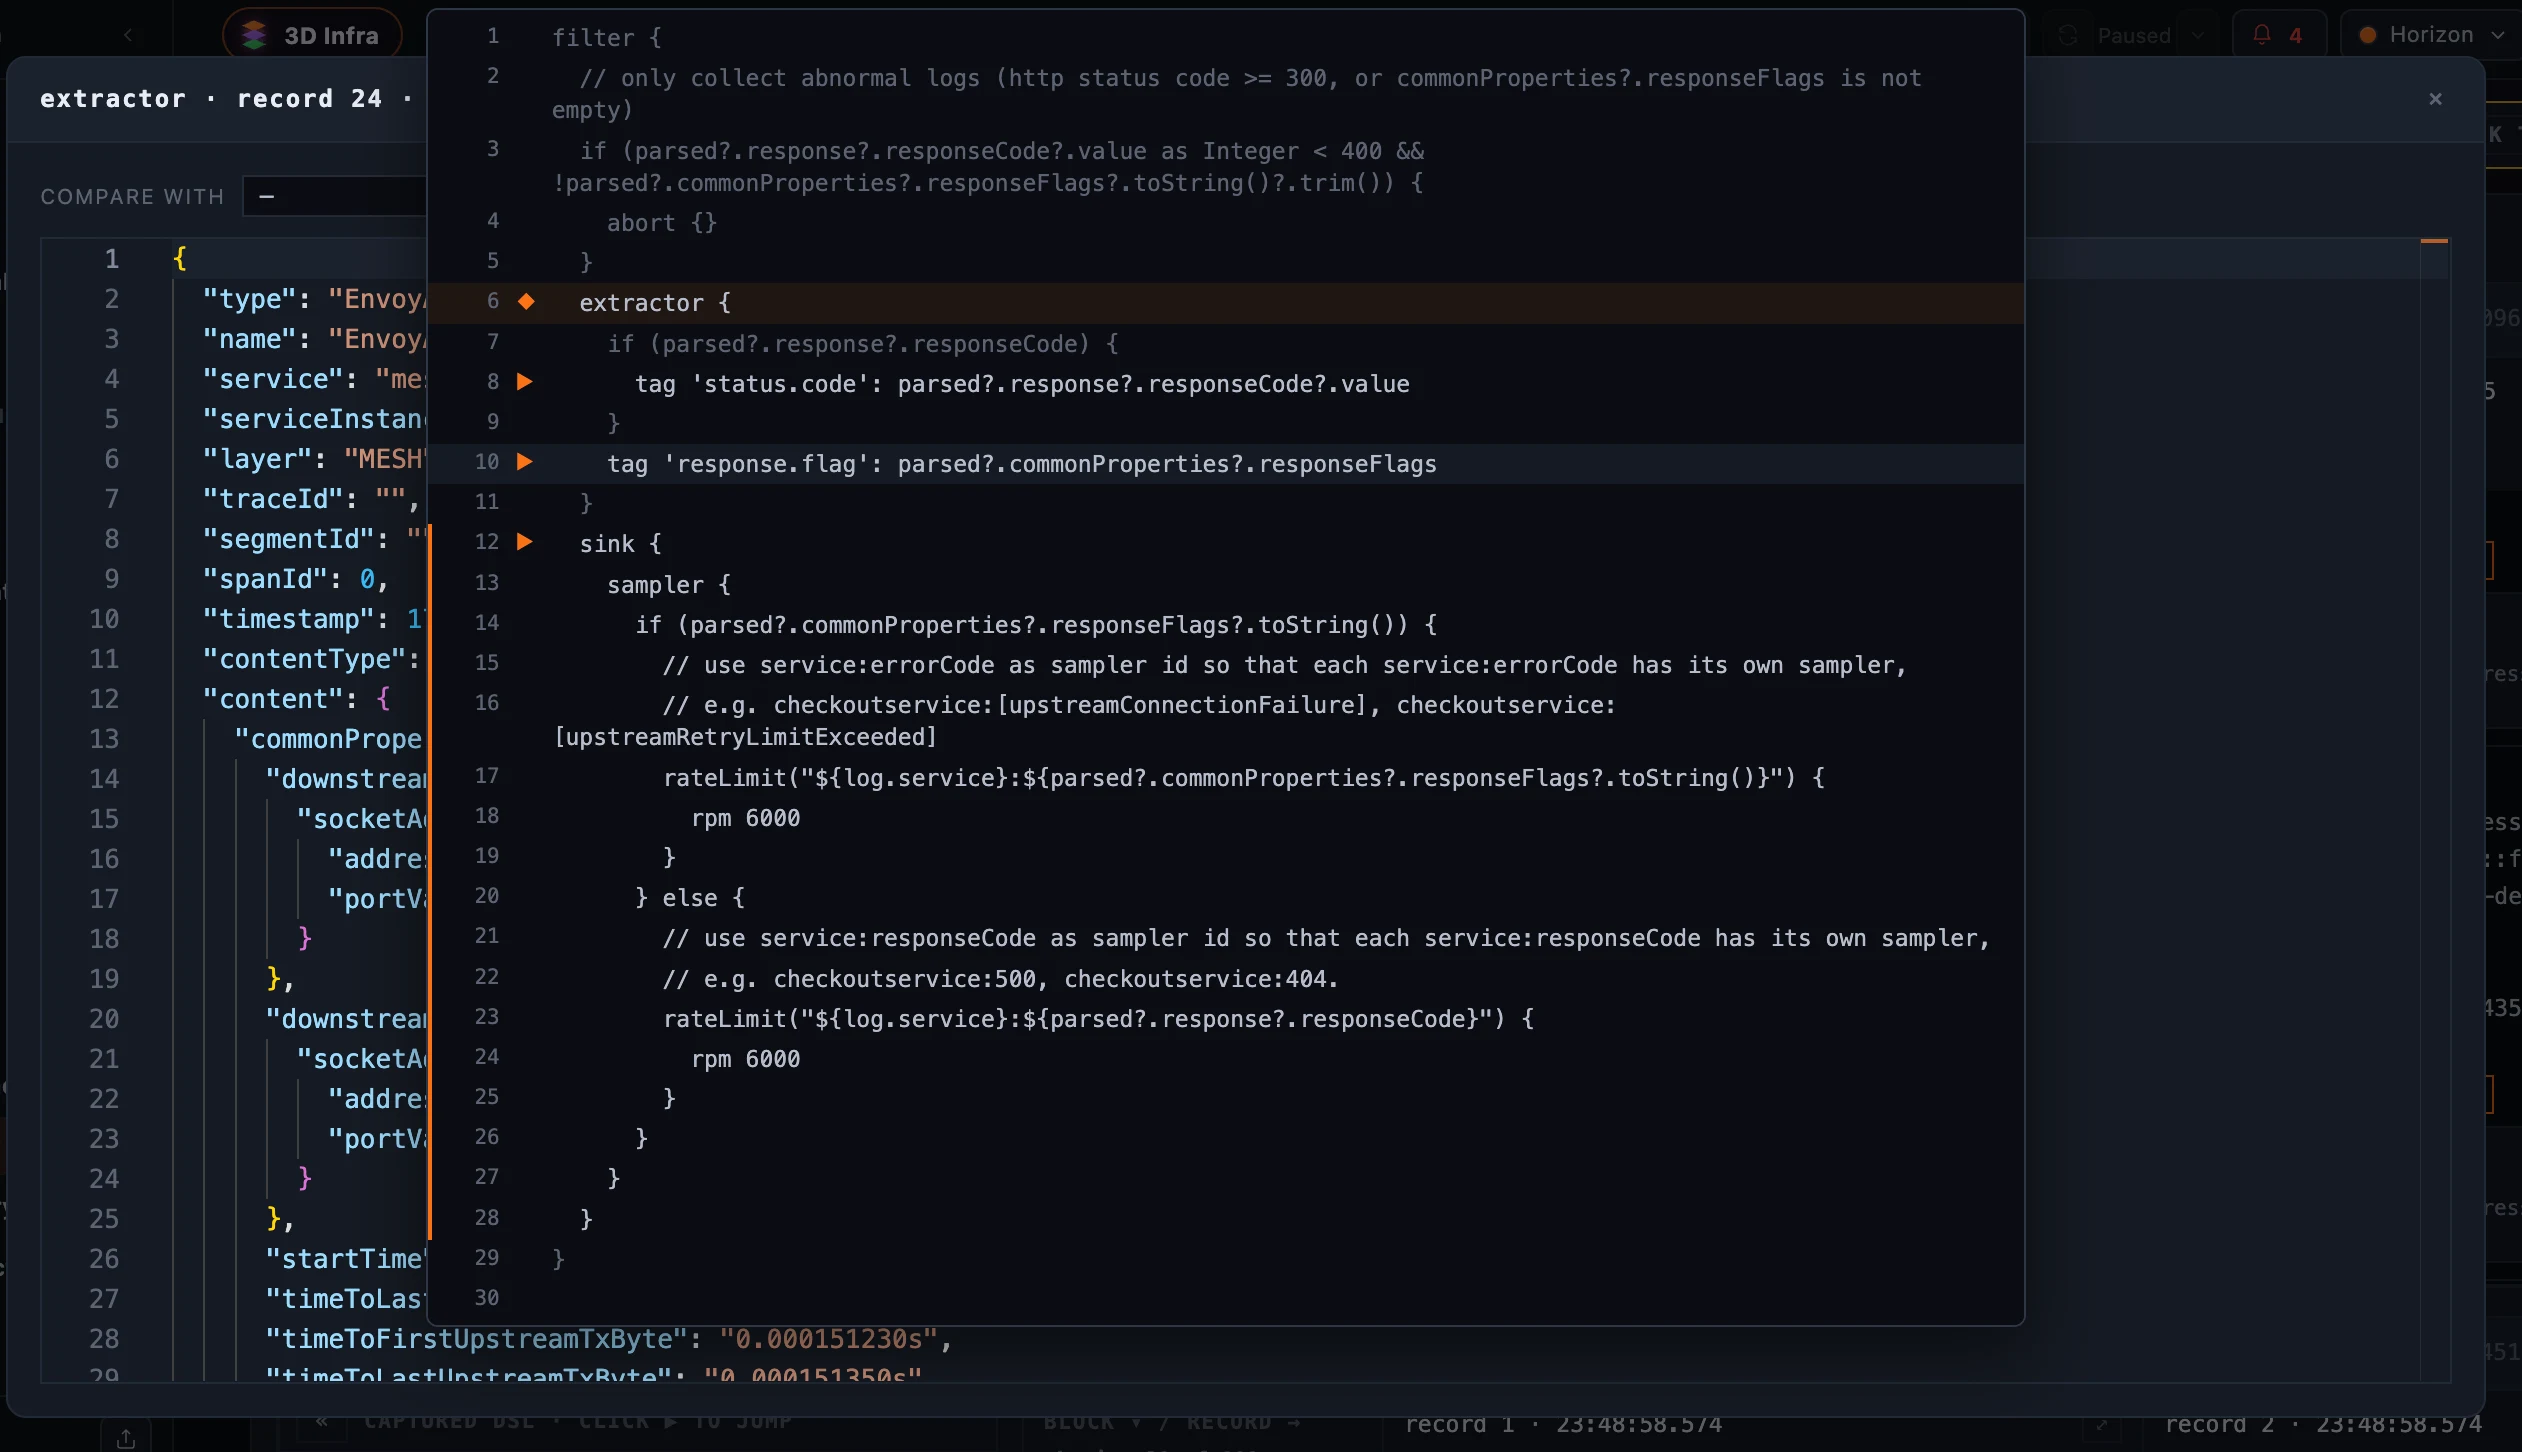Click the "tag 'status.code'" line text
The width and height of the screenshot is (2522, 1452).
pos(1022,384)
